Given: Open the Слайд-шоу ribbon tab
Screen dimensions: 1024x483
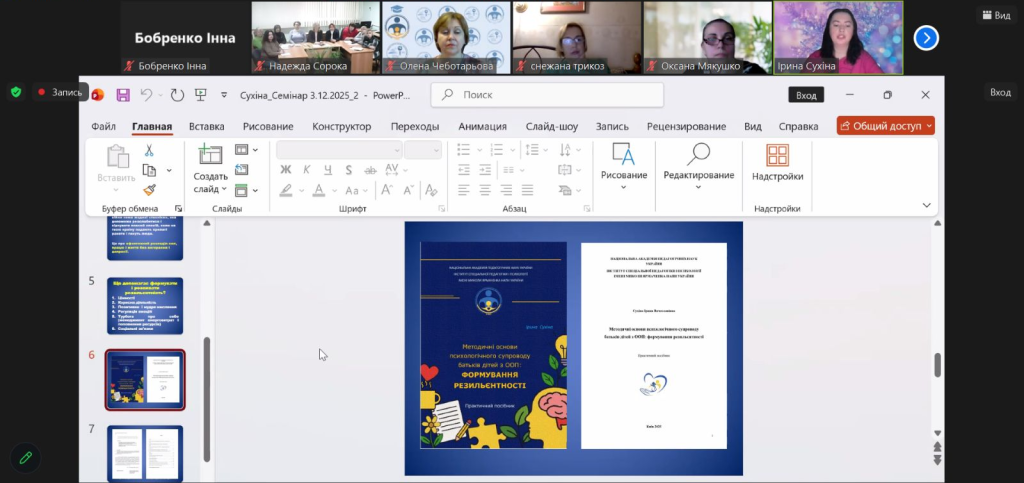Looking at the screenshot, I should tap(551, 127).
